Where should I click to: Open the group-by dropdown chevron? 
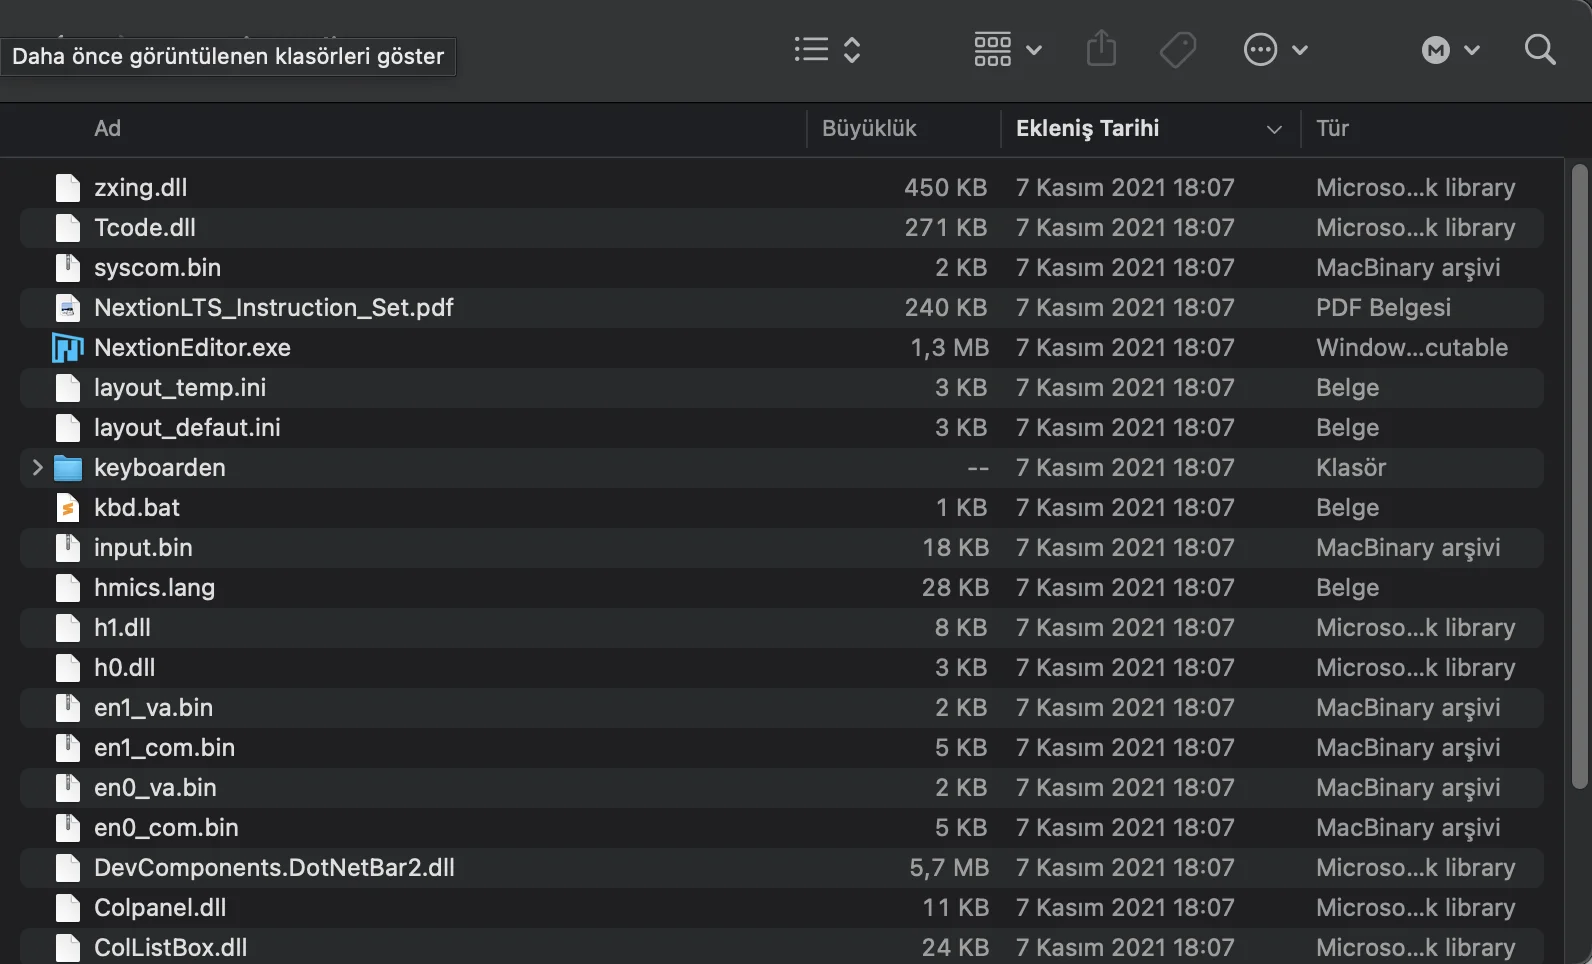click(x=1034, y=49)
